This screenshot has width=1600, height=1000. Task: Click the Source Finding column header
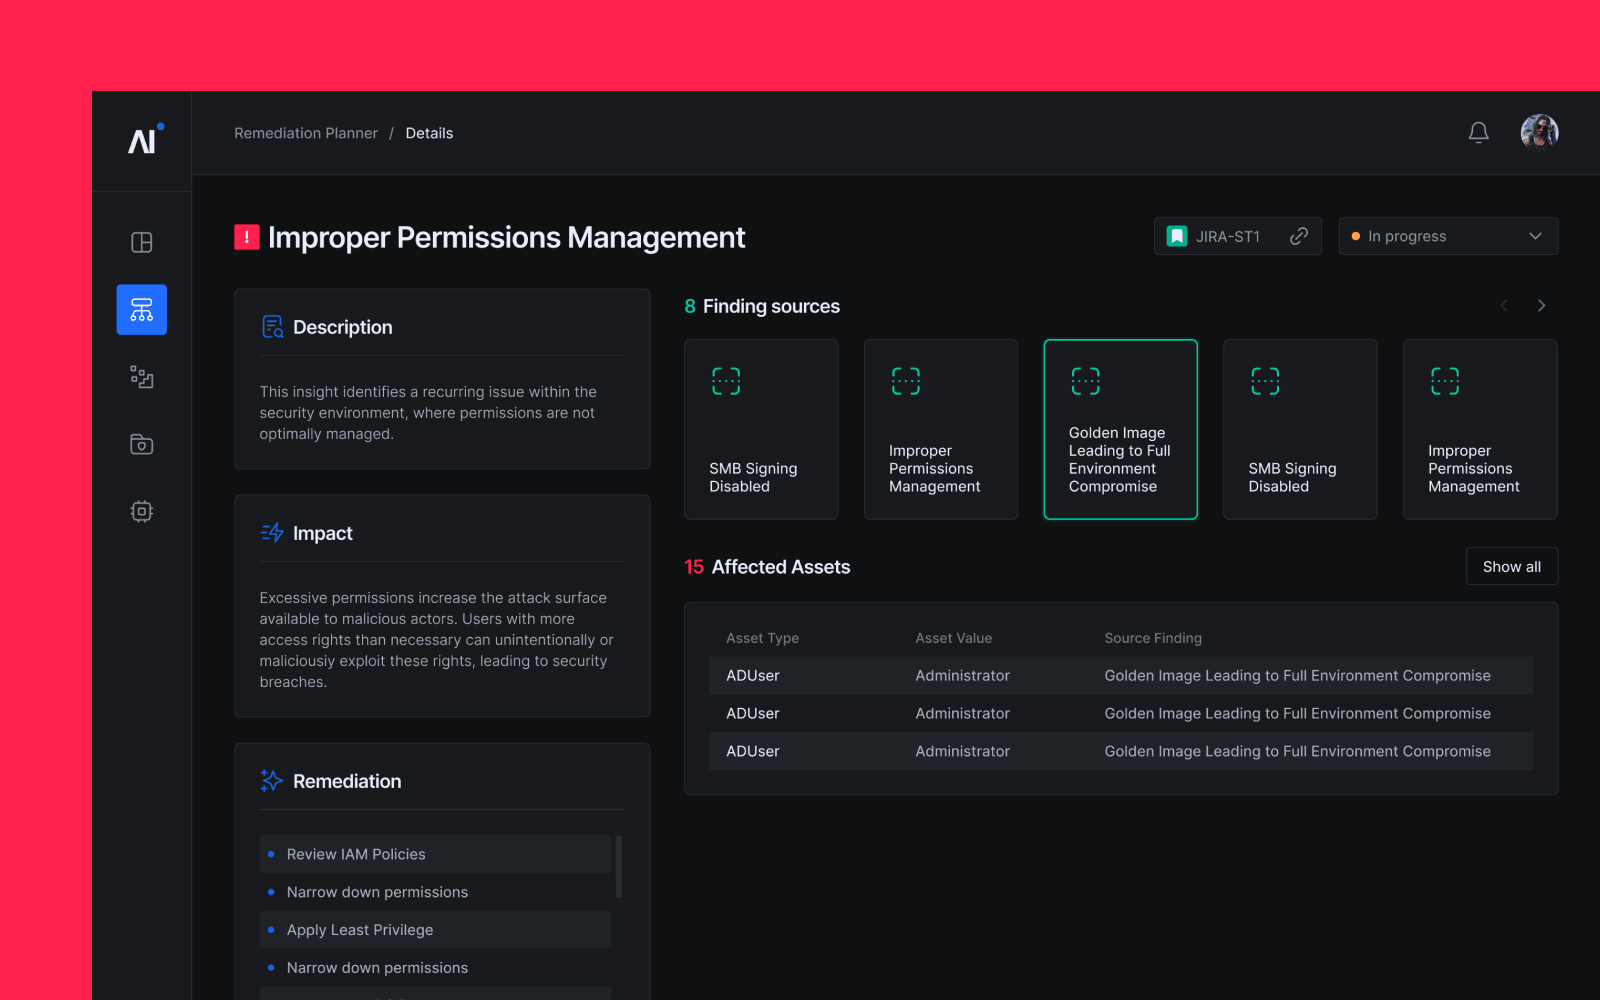(1153, 638)
